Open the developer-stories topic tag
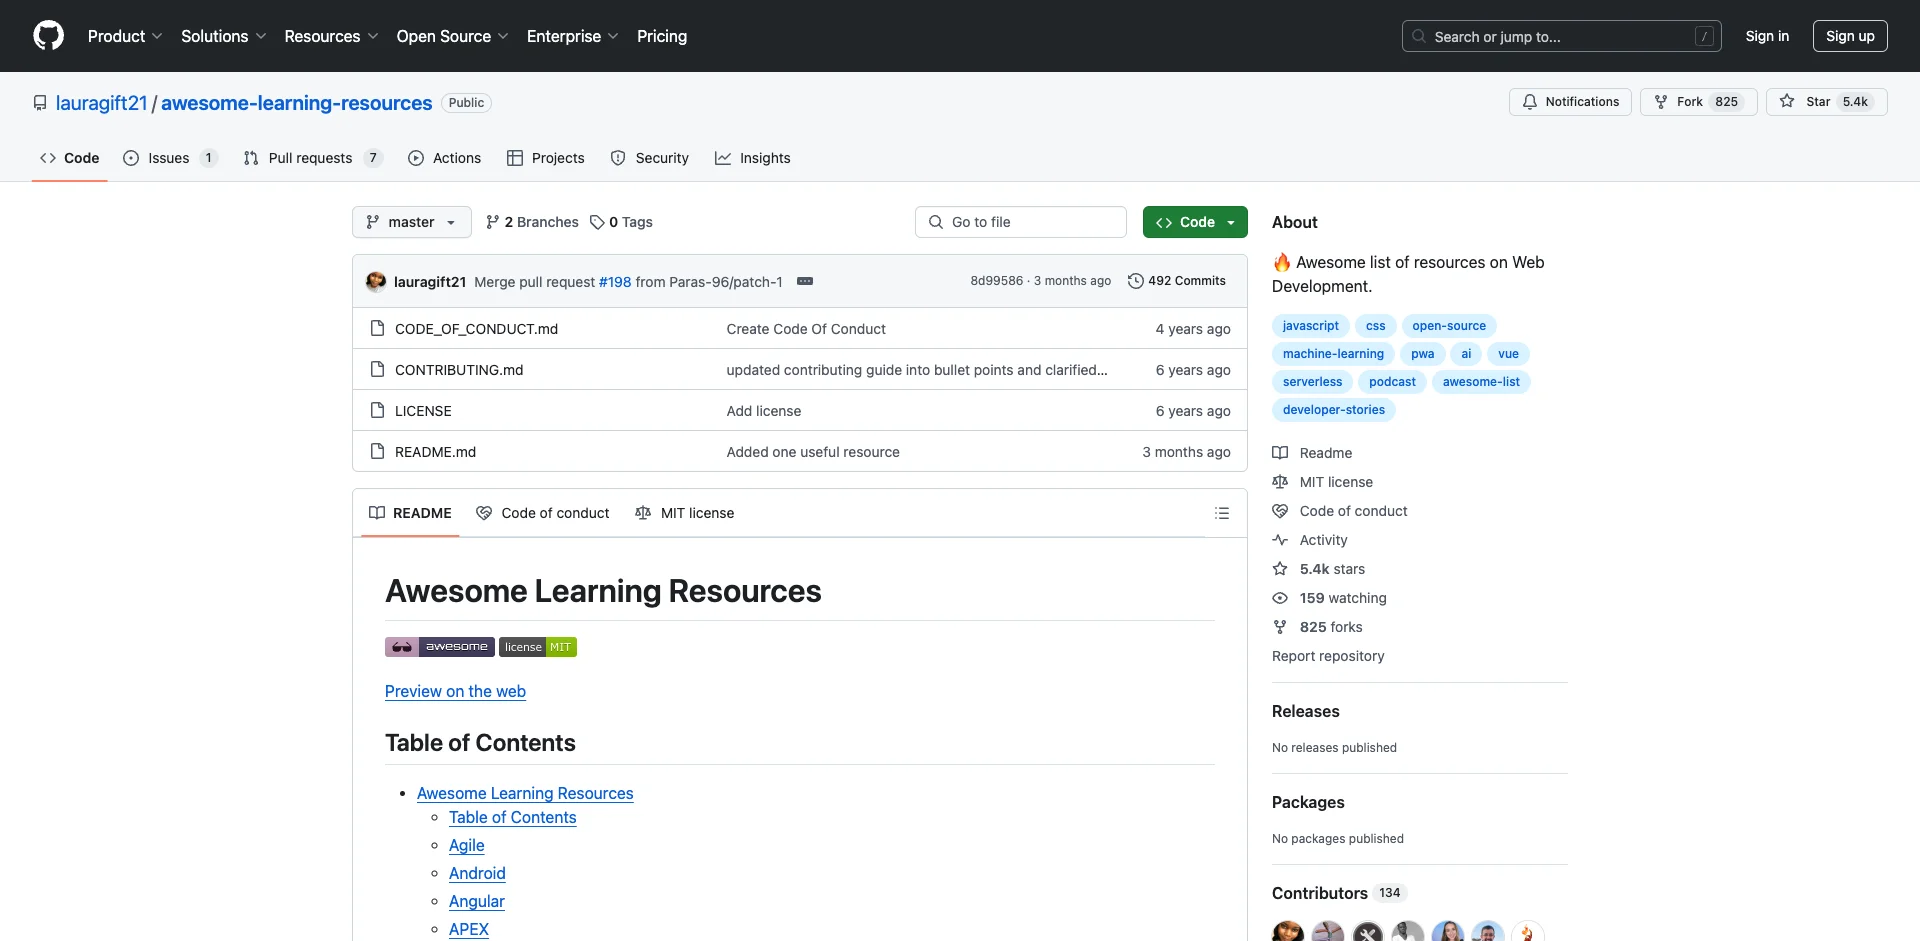 pyautogui.click(x=1333, y=410)
